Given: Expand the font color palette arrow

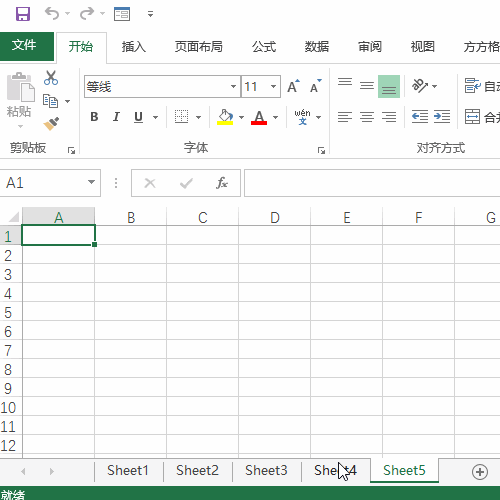Looking at the screenshot, I should click(276, 117).
